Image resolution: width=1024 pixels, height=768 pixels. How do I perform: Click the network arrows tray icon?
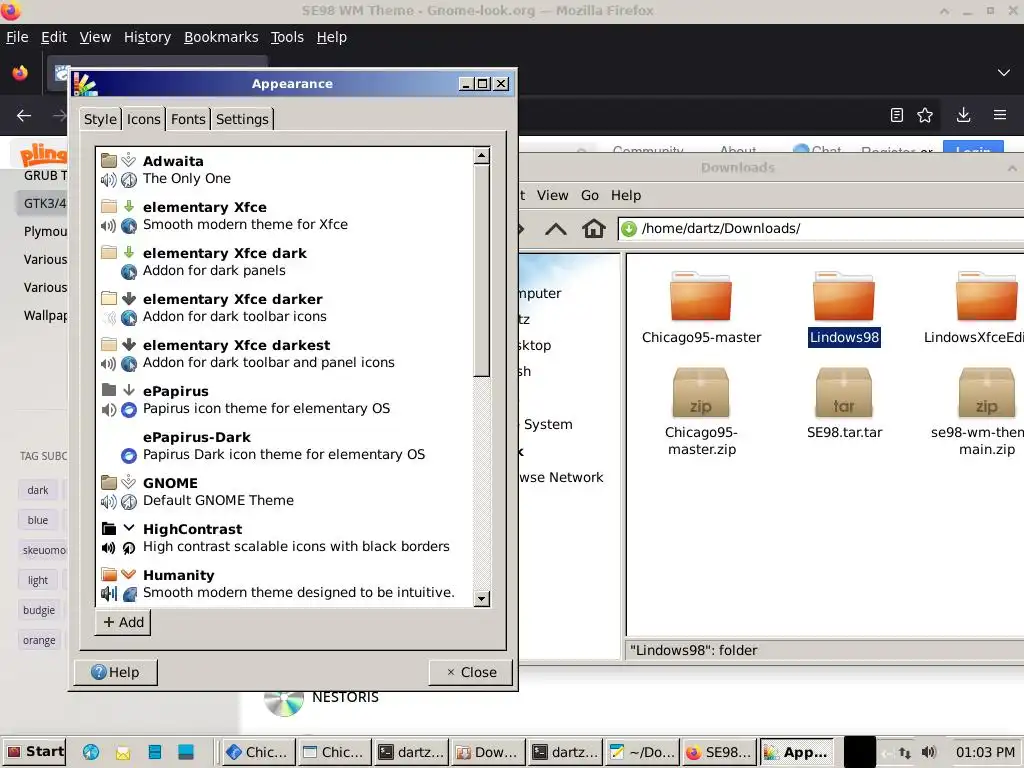point(904,752)
